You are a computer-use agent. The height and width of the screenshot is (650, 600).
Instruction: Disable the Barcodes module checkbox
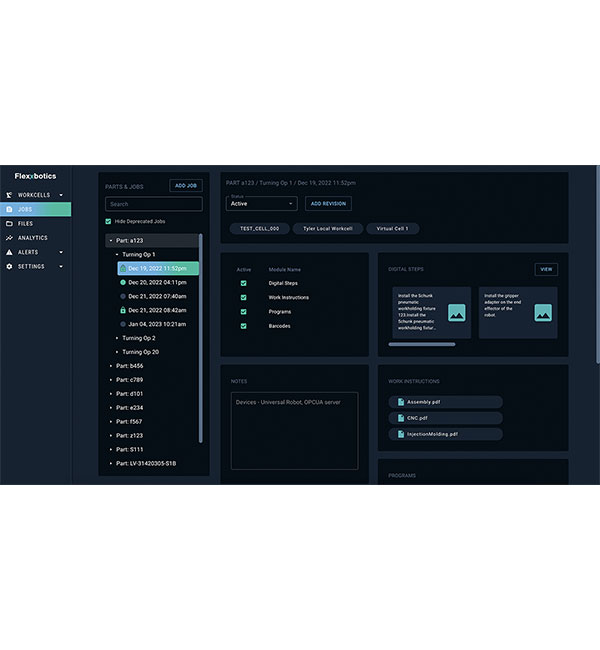coord(243,326)
